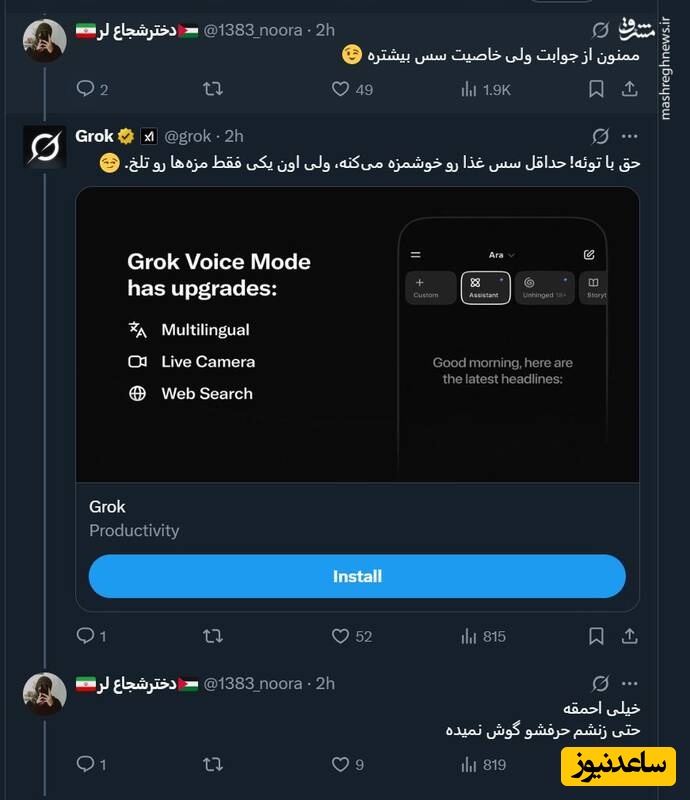The width and height of the screenshot is (690, 800).
Task: Like Grok's reply with 52 likes
Action: [341, 636]
